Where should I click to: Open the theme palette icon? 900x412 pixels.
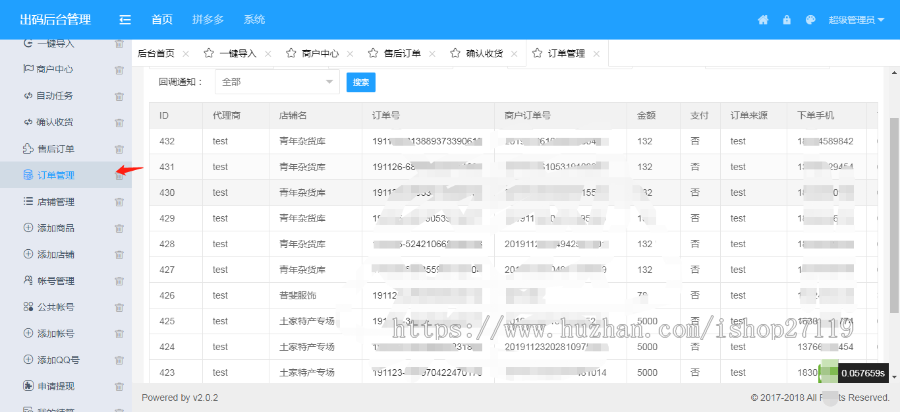[x=810, y=20]
